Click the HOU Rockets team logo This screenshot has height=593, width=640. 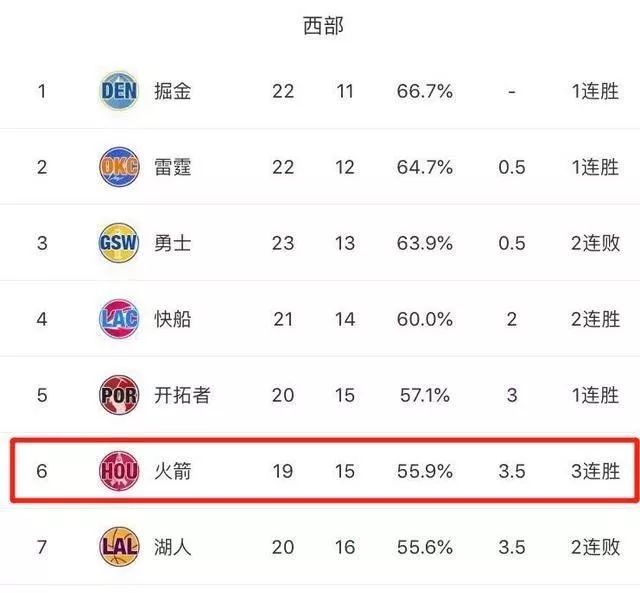click(119, 471)
